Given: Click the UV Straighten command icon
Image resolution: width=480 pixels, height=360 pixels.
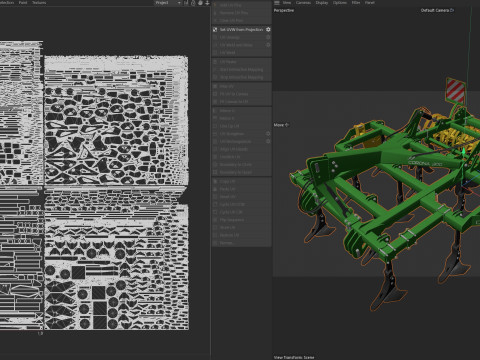Looking at the screenshot, I should tap(215, 134).
